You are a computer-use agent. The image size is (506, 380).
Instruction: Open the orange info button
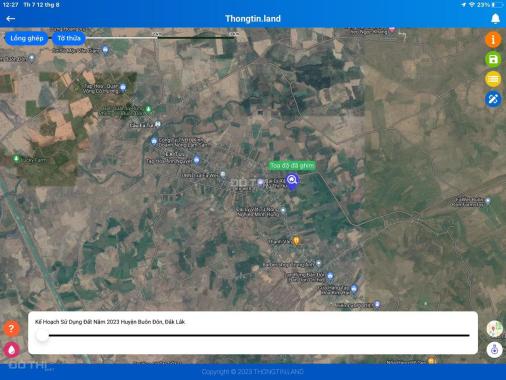click(493, 40)
